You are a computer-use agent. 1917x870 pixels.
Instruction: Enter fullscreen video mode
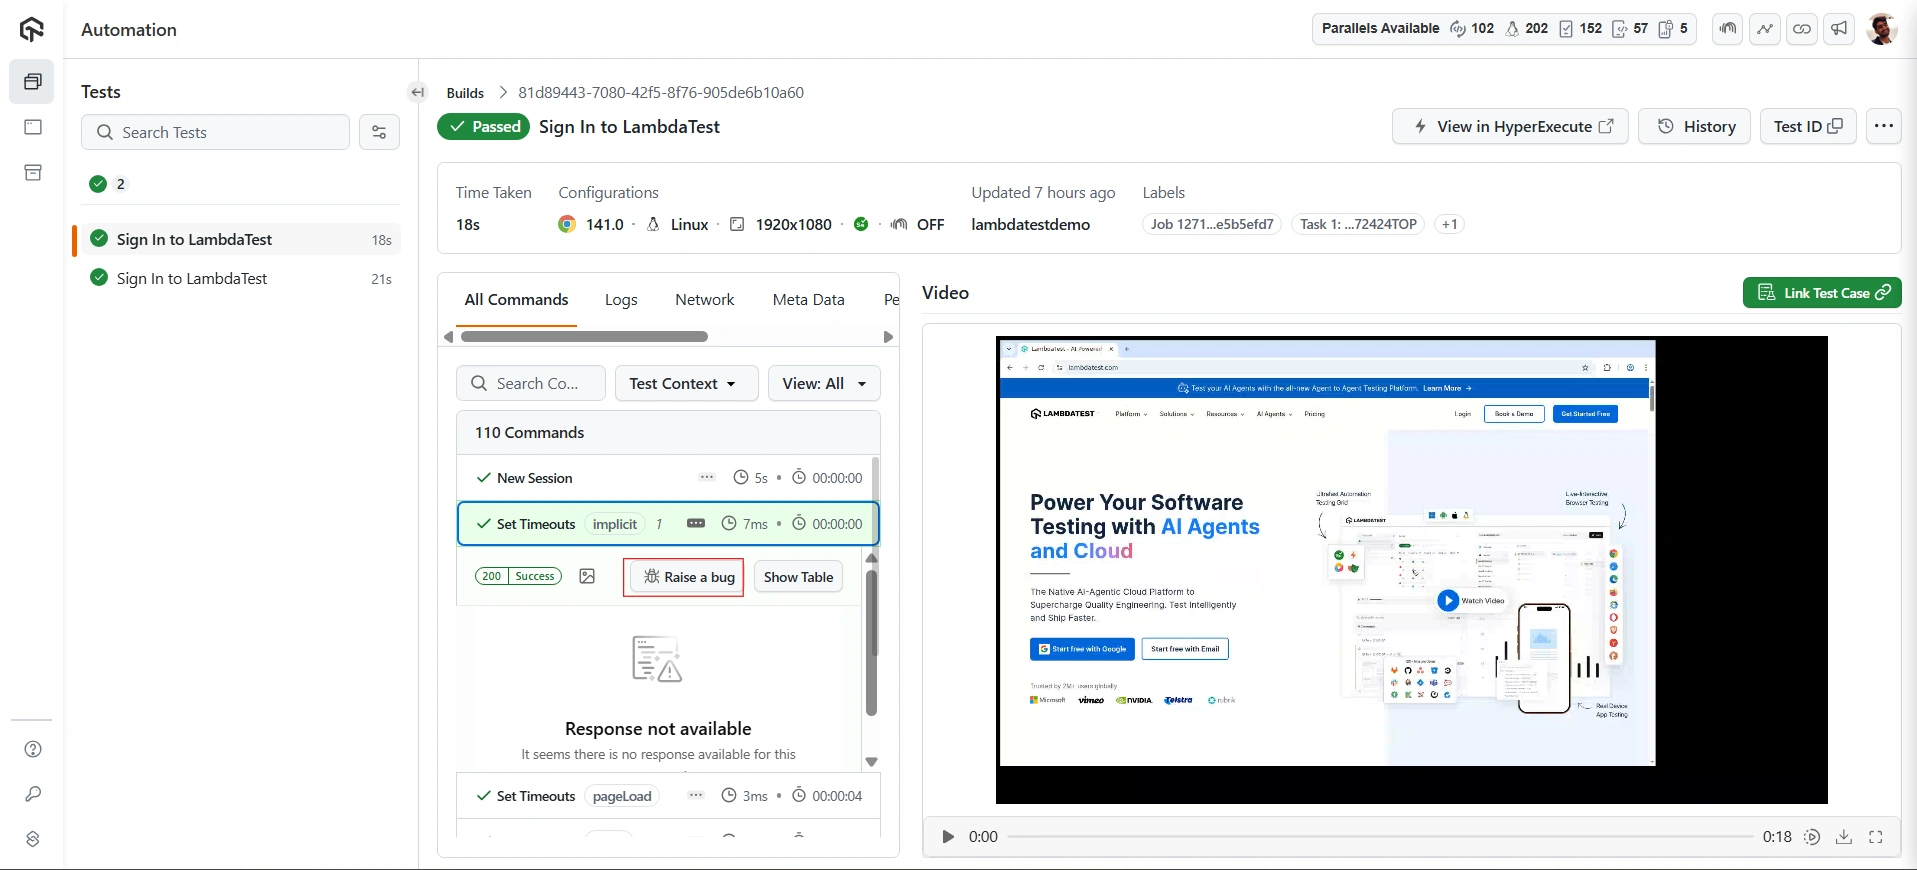click(x=1876, y=837)
